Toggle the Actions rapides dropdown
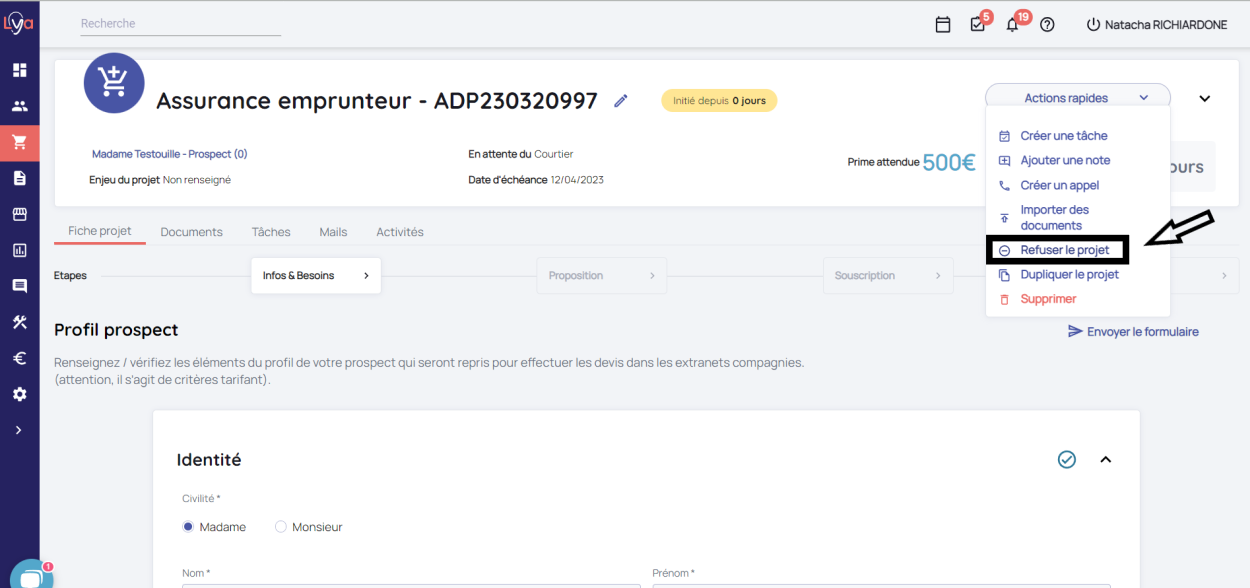Screen dimensions: 1250x588 pyautogui.click(x=1077, y=98)
